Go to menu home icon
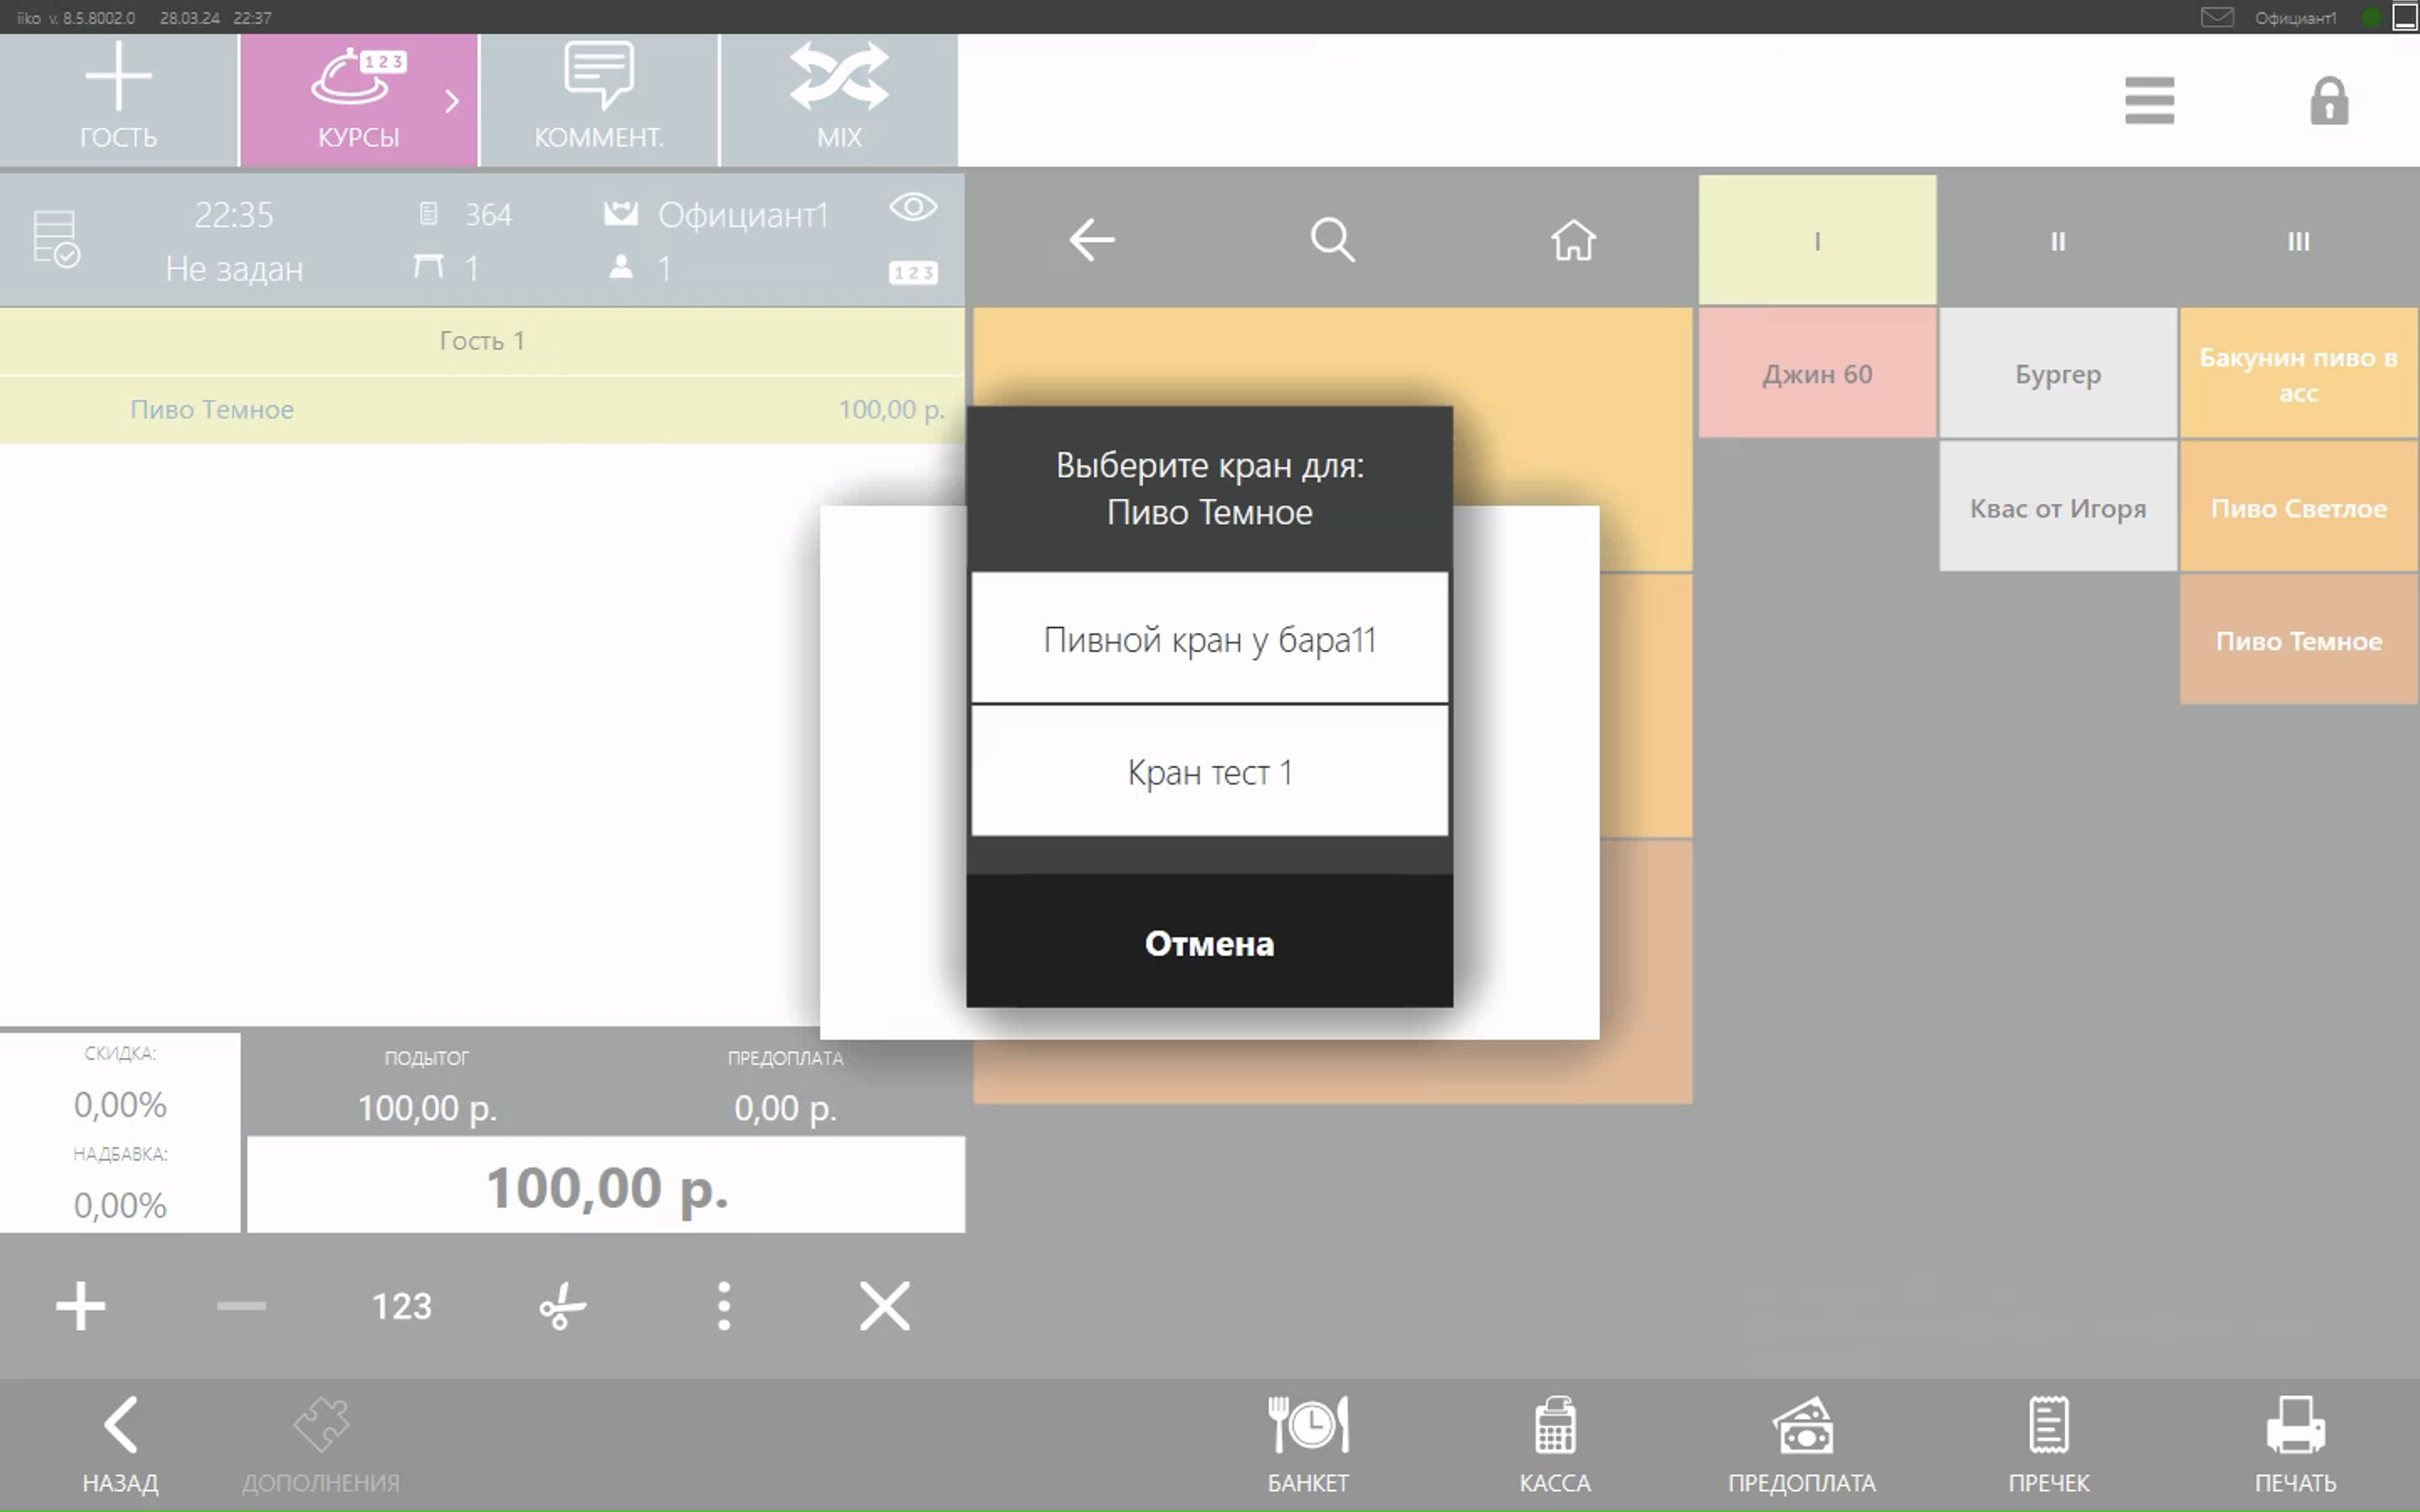Viewport: 2420px width, 1512px height. [x=1573, y=240]
